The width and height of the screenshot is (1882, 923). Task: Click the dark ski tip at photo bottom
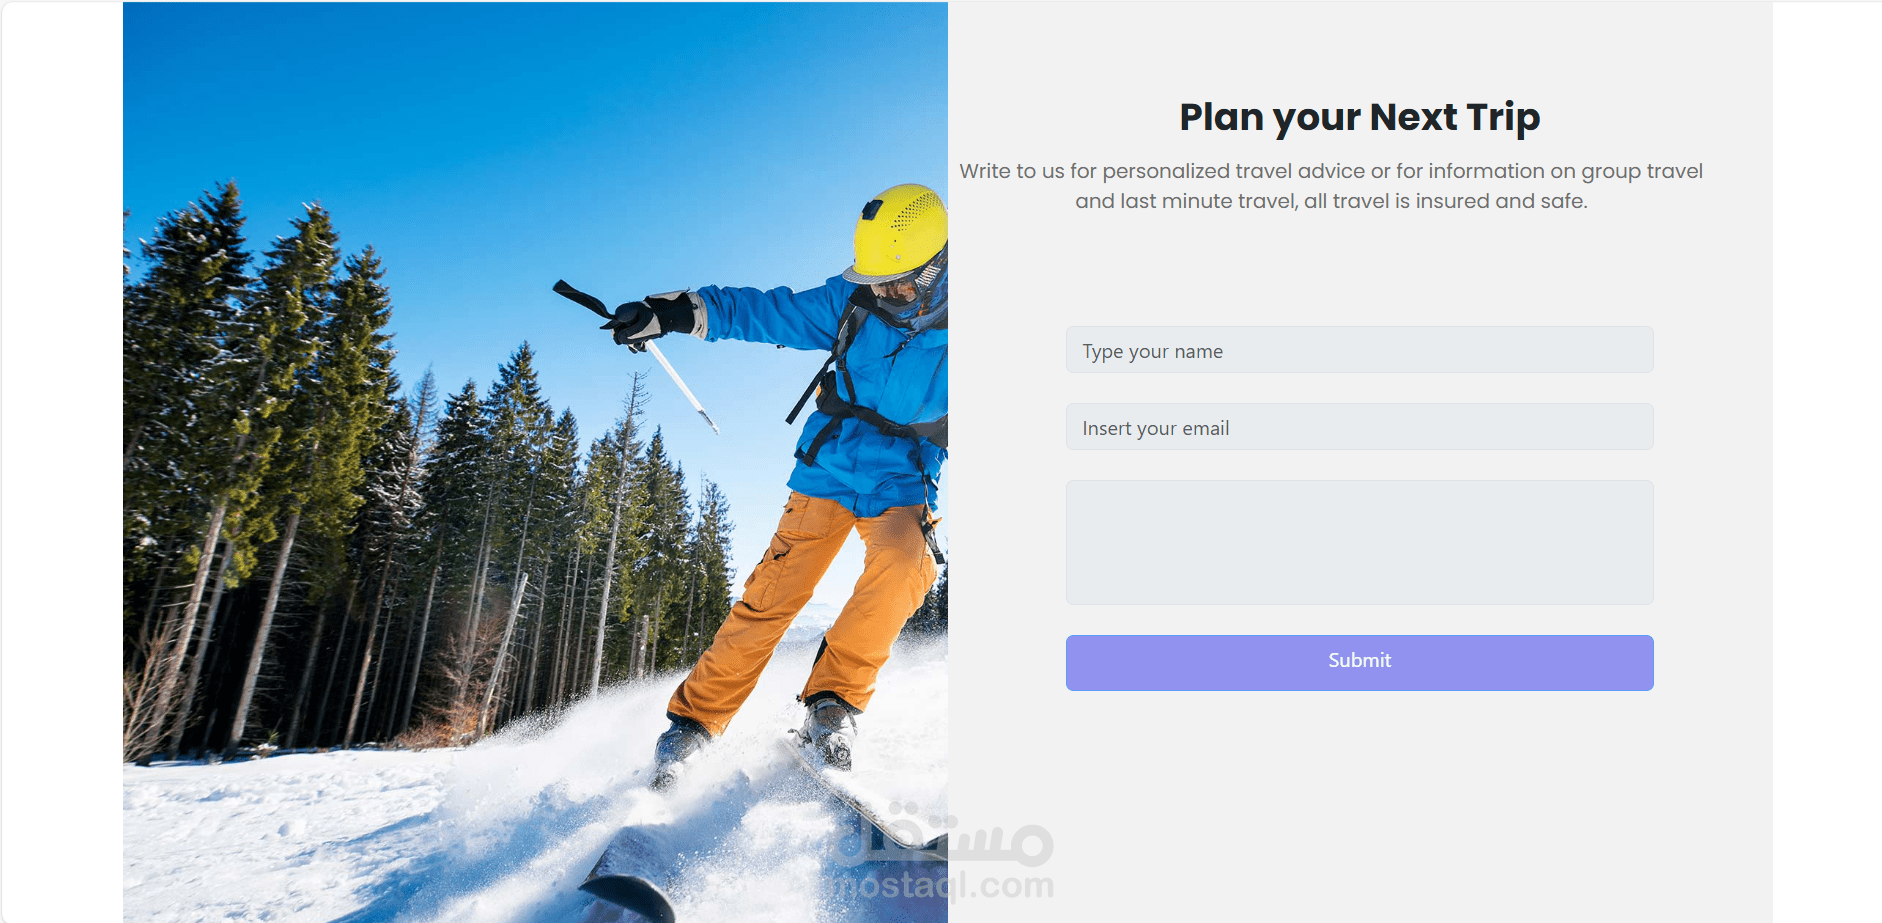coord(630,893)
